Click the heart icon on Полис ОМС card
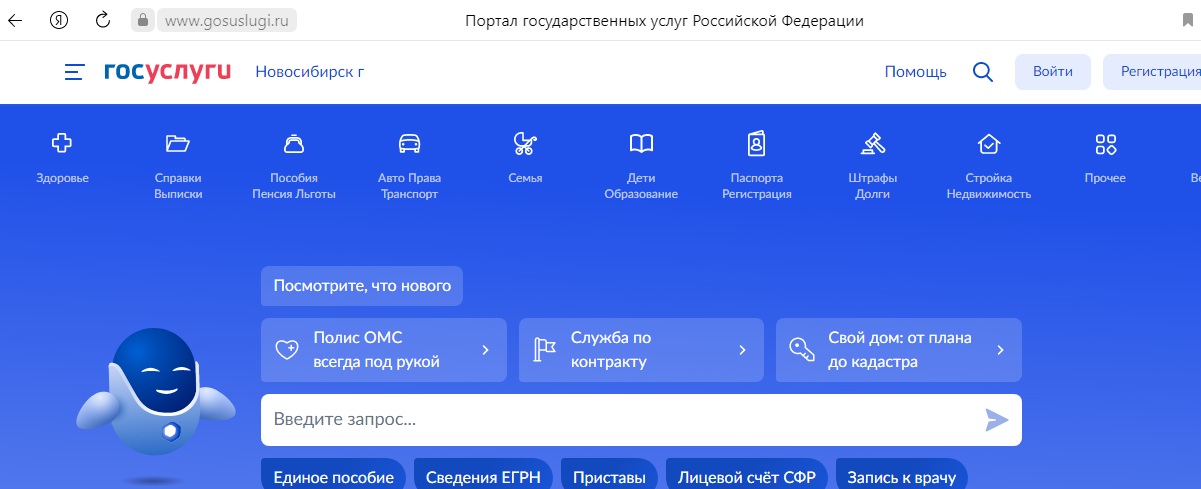1201x489 pixels. tap(287, 350)
